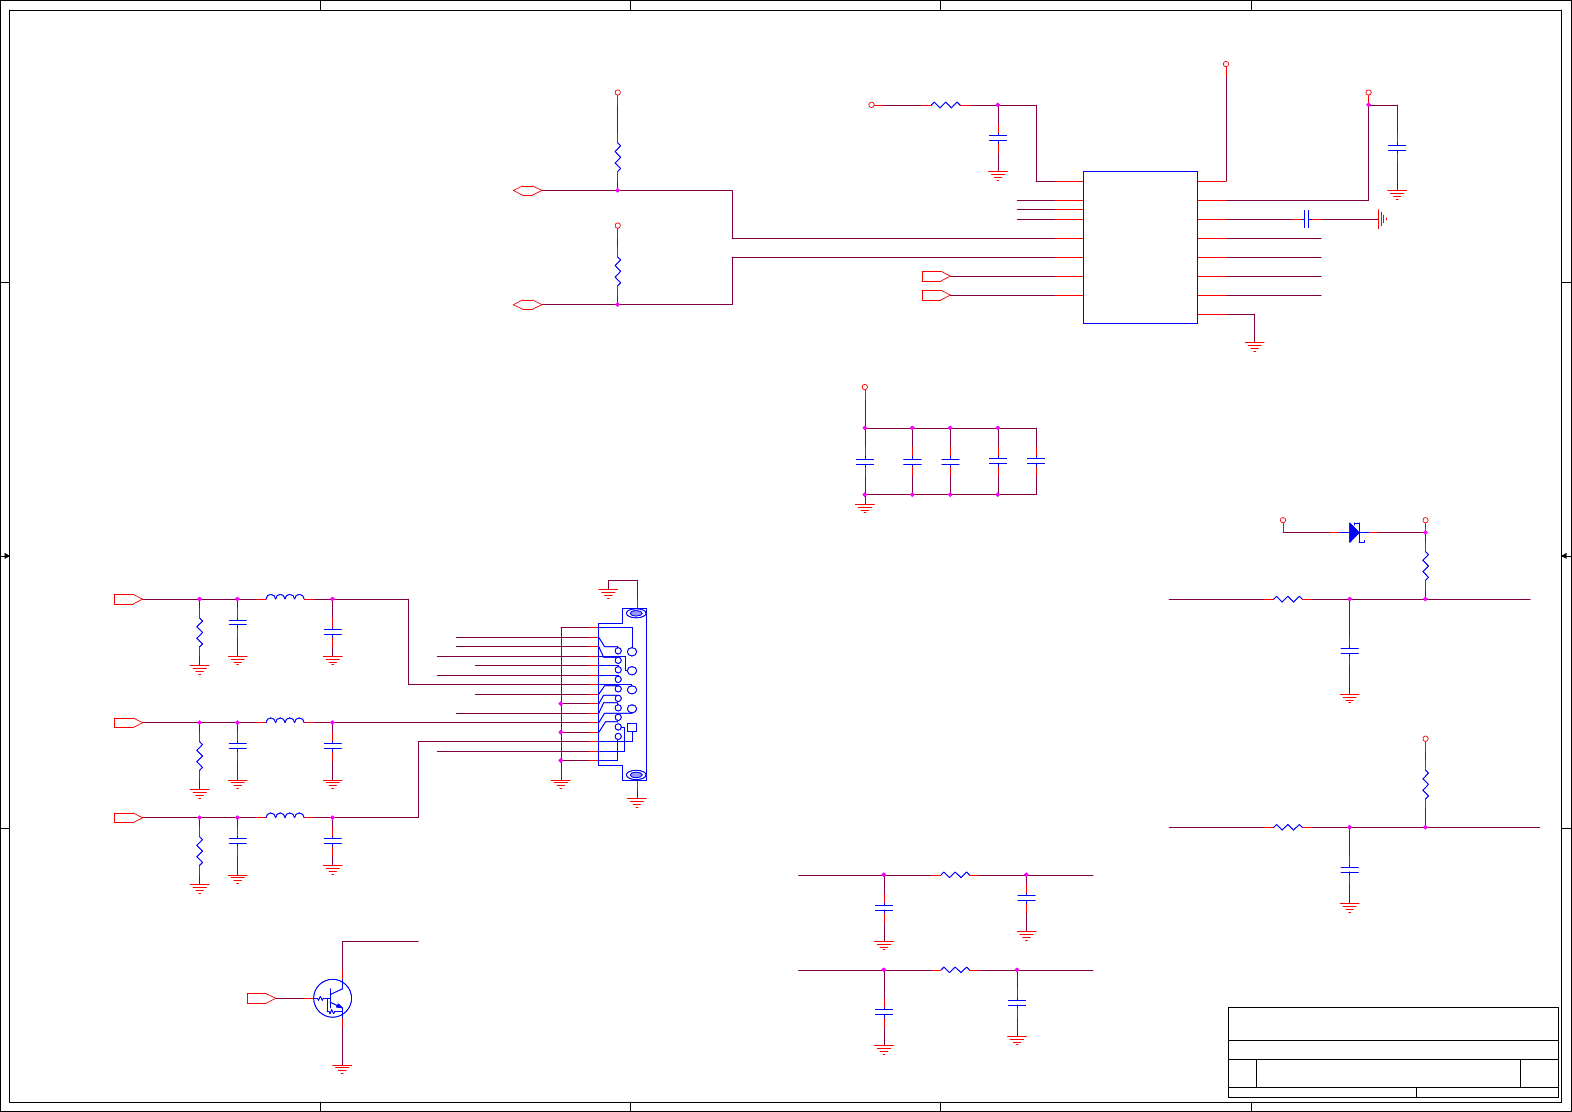The width and height of the screenshot is (1572, 1112).
Task: Select the connector's bottom mounting hole
Action: 635,775
